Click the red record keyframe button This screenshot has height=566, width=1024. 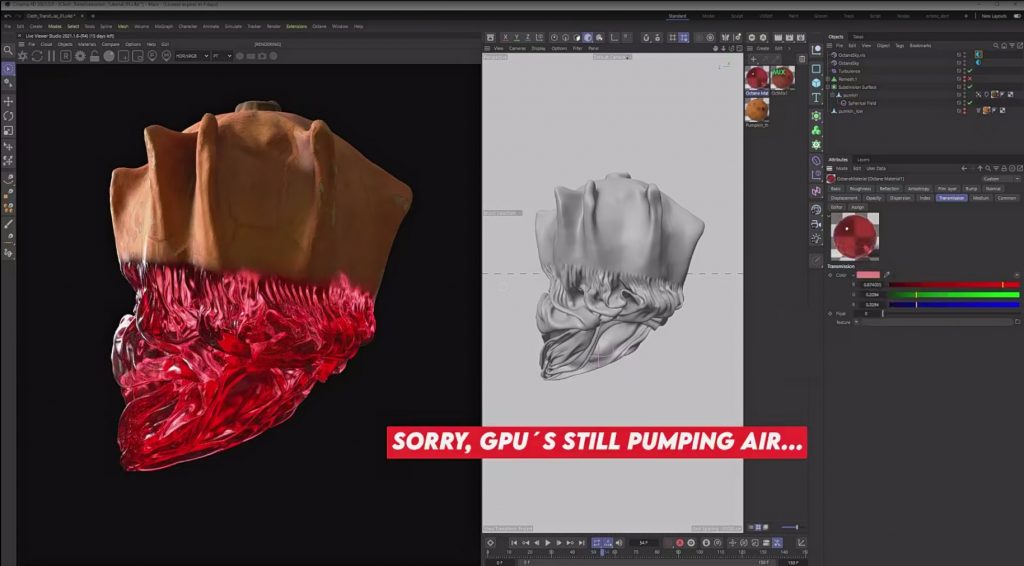click(x=679, y=542)
